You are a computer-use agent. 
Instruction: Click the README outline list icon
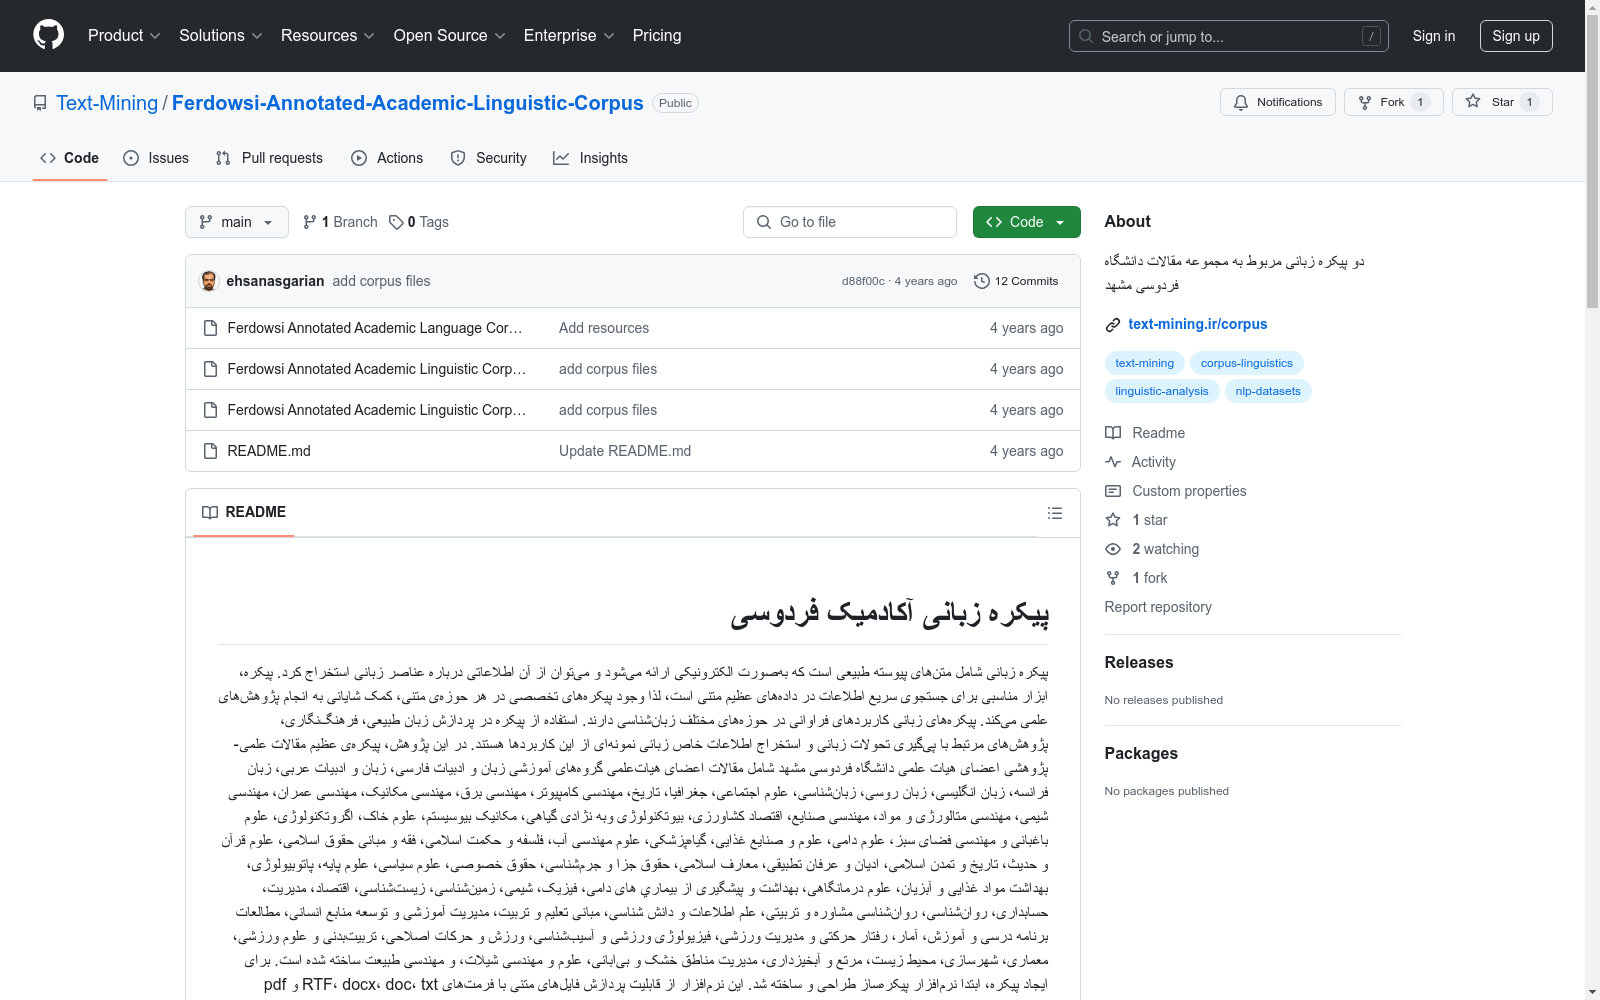(x=1055, y=513)
